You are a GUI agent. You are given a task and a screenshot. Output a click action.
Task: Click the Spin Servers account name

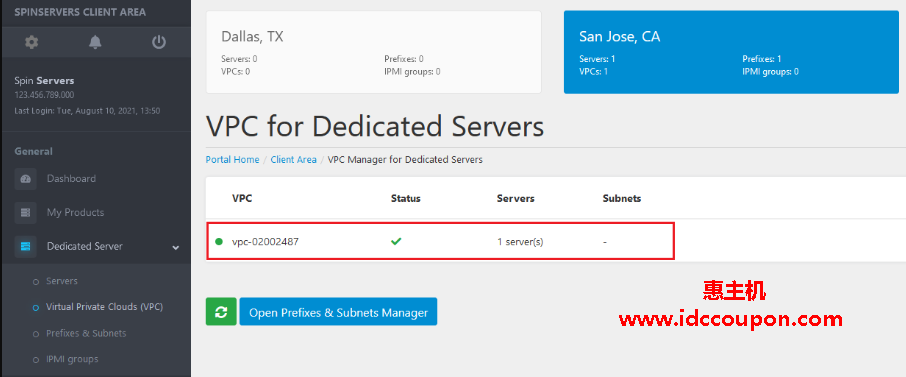[x=44, y=80]
